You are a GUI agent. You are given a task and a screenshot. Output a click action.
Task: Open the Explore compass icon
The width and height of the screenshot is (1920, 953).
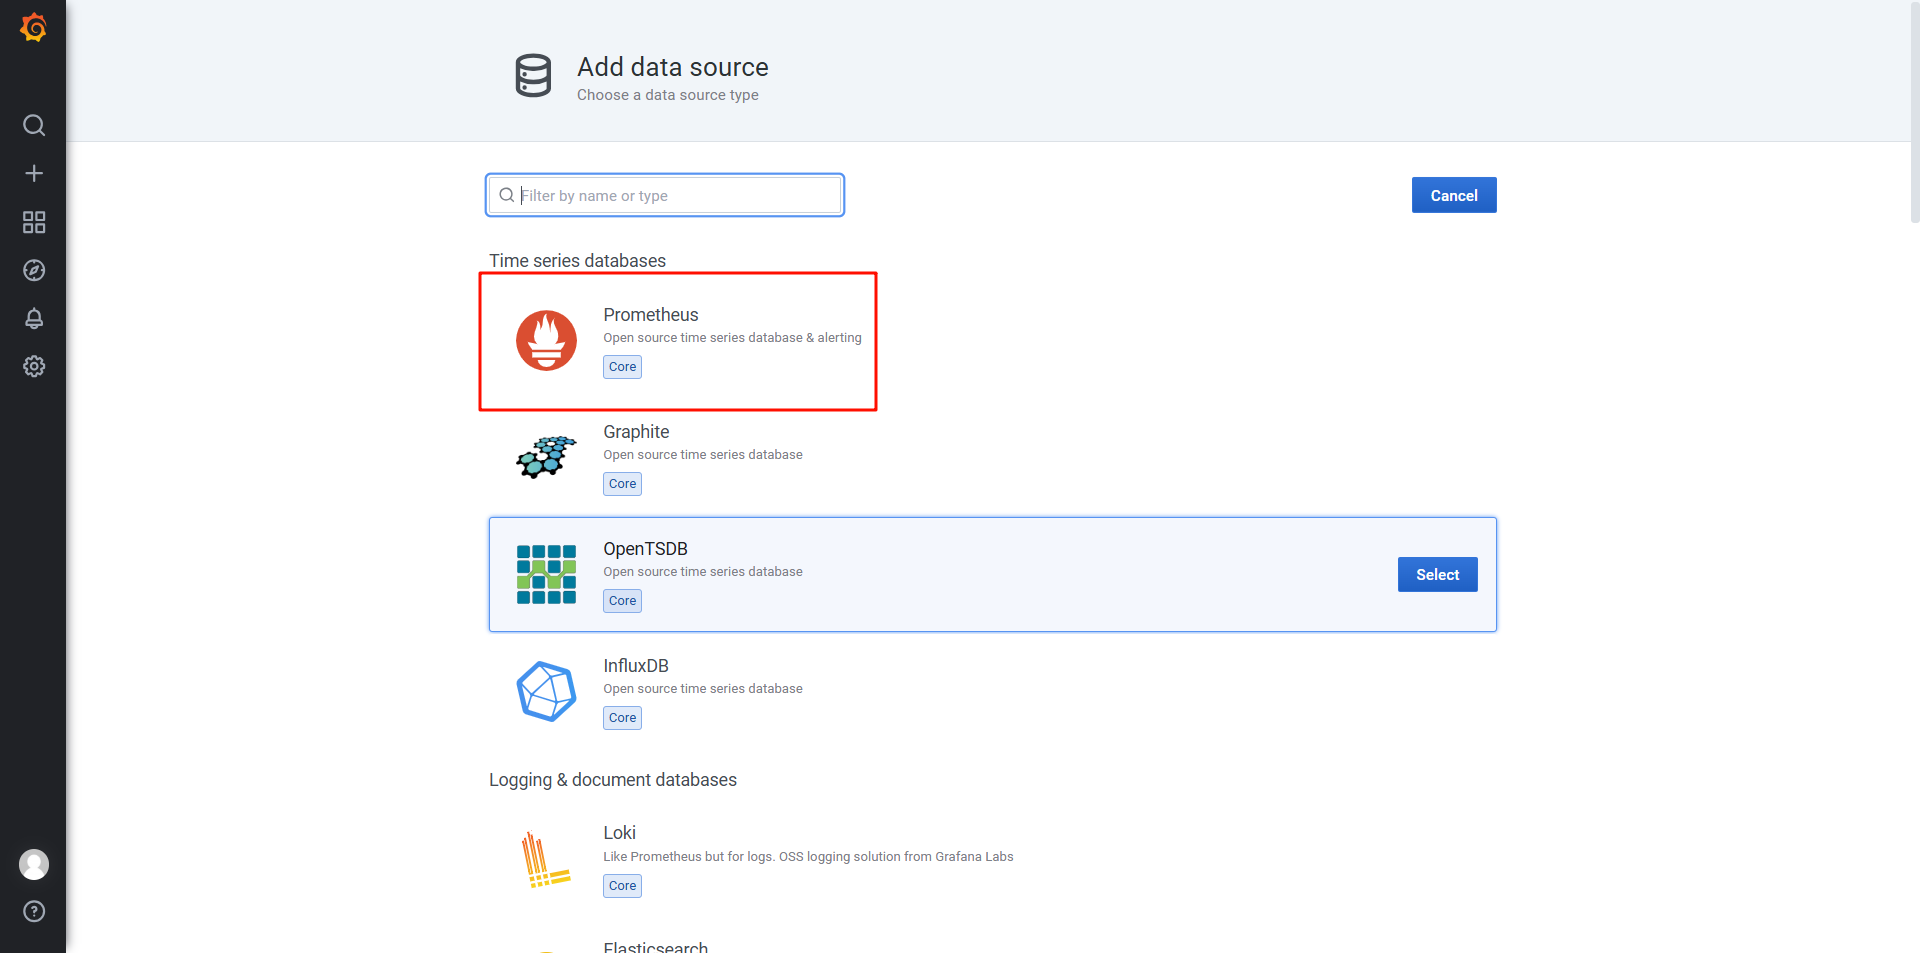click(34, 270)
